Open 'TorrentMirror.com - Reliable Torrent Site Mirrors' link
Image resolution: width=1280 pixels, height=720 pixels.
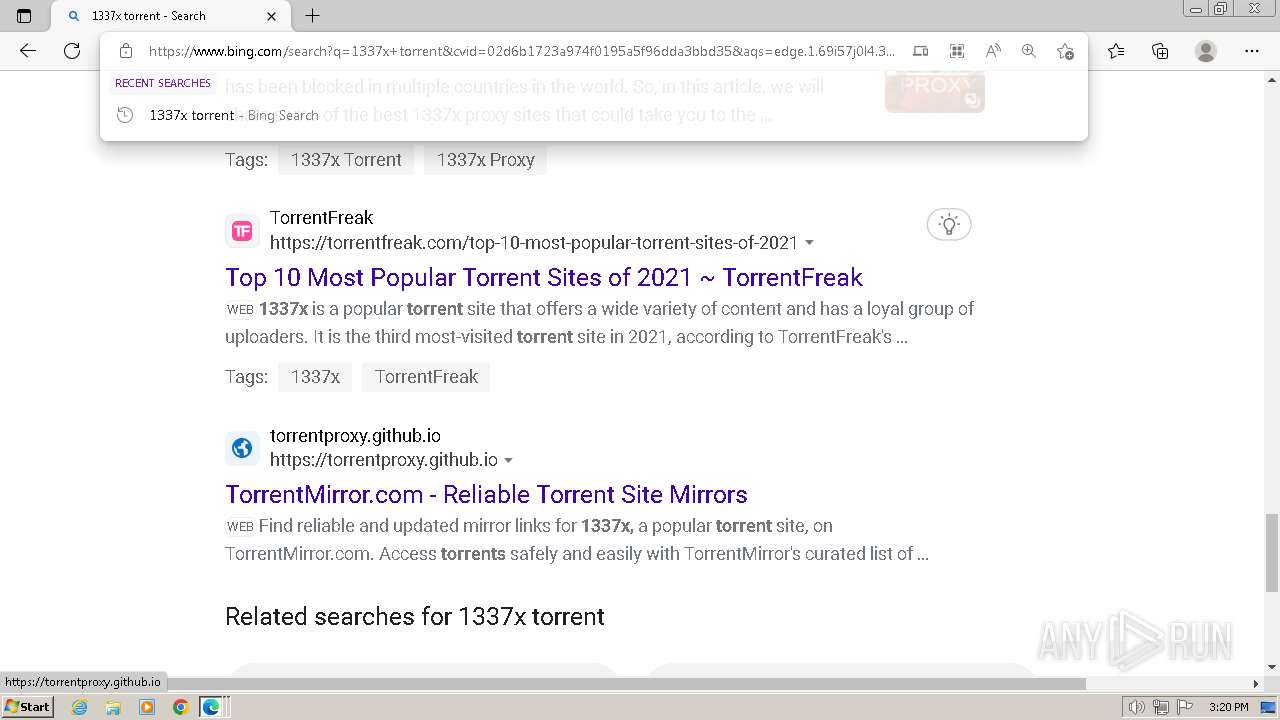click(486, 494)
